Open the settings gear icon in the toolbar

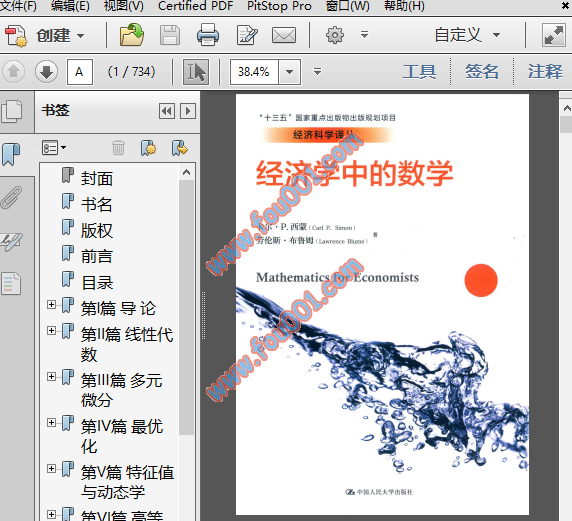click(335, 35)
